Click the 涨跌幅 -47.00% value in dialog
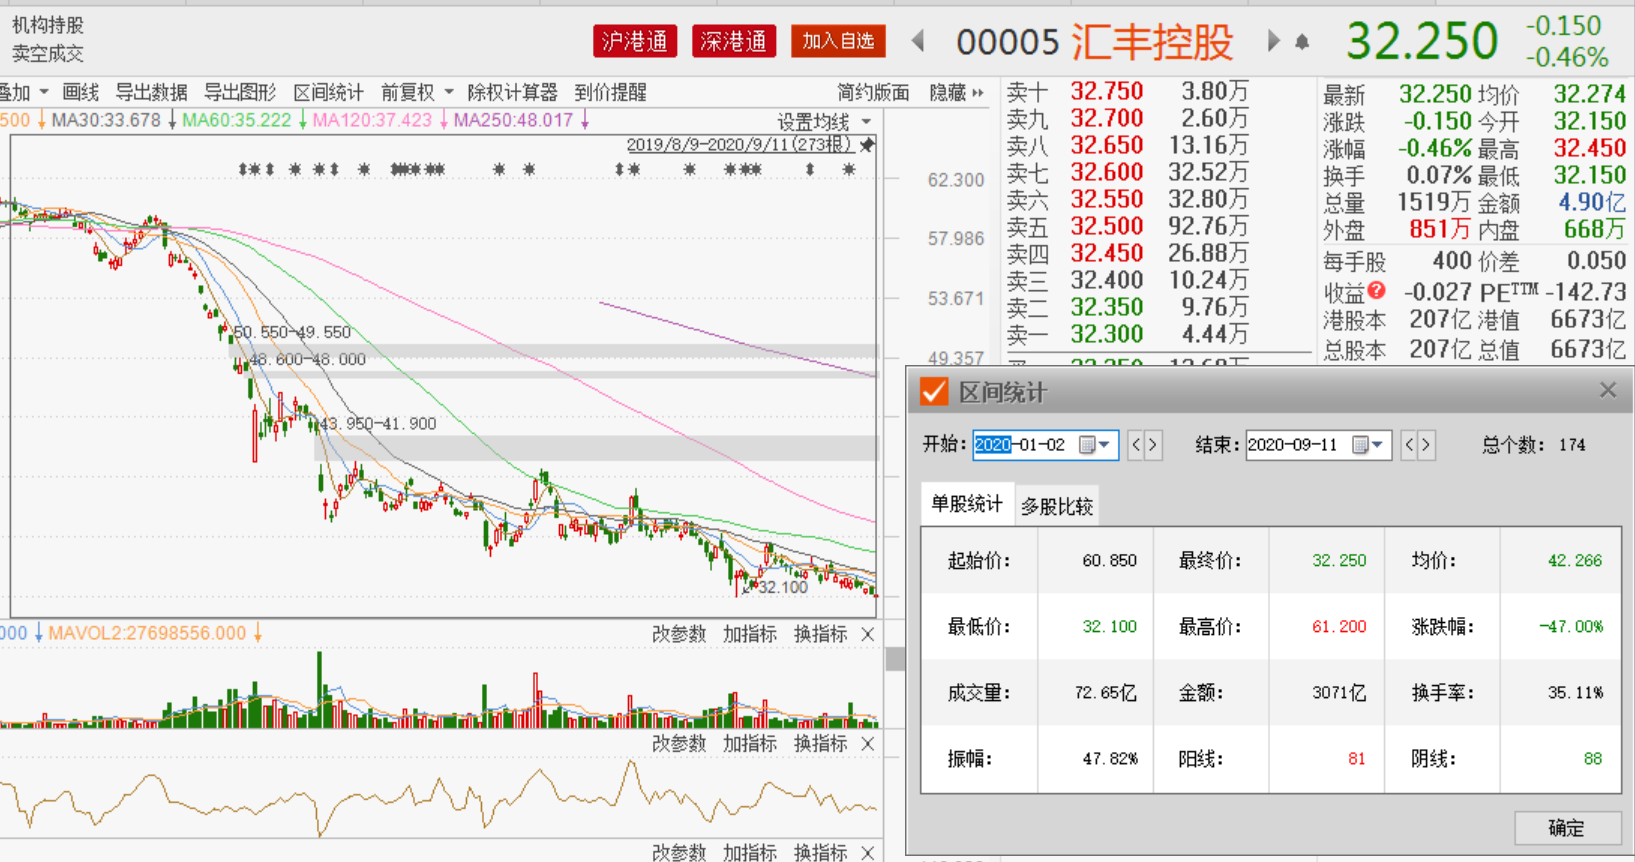The width and height of the screenshot is (1635, 862). click(1571, 627)
